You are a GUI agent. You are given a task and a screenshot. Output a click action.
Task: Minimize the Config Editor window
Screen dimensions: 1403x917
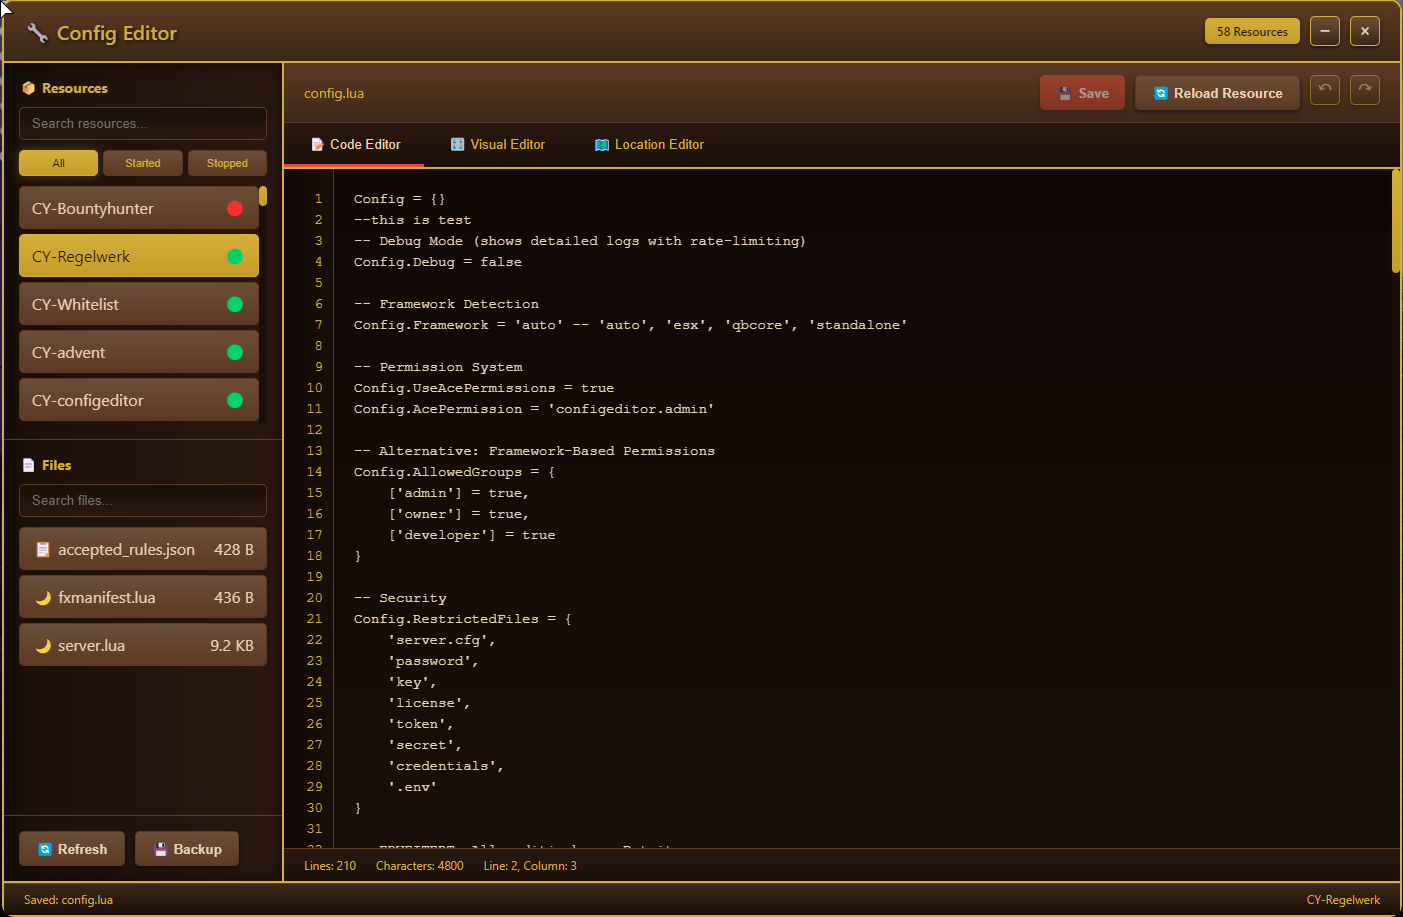pos(1325,31)
